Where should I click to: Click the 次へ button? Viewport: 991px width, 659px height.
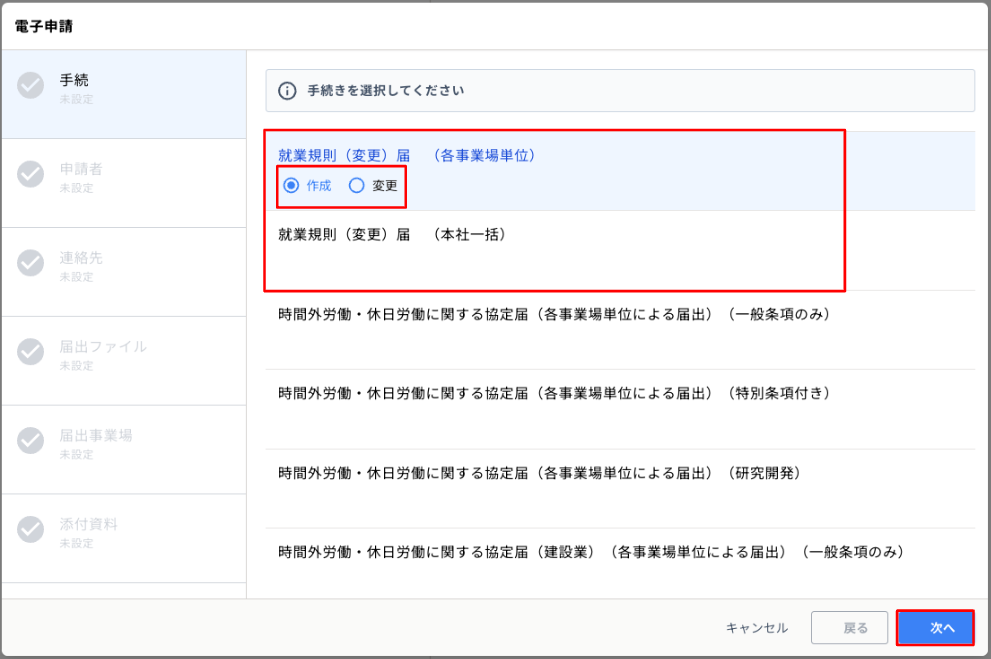click(x=935, y=627)
